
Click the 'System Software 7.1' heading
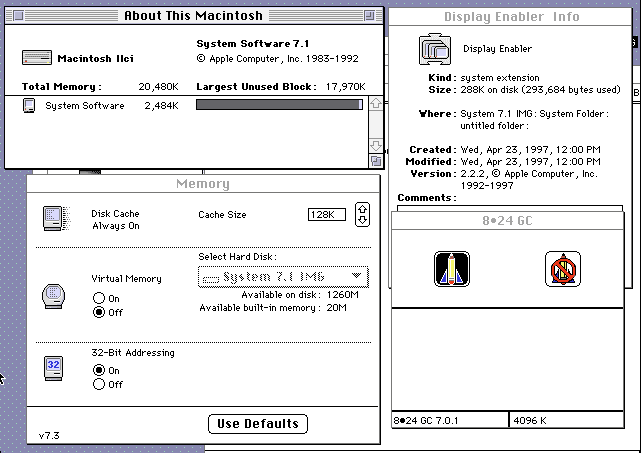[253, 44]
